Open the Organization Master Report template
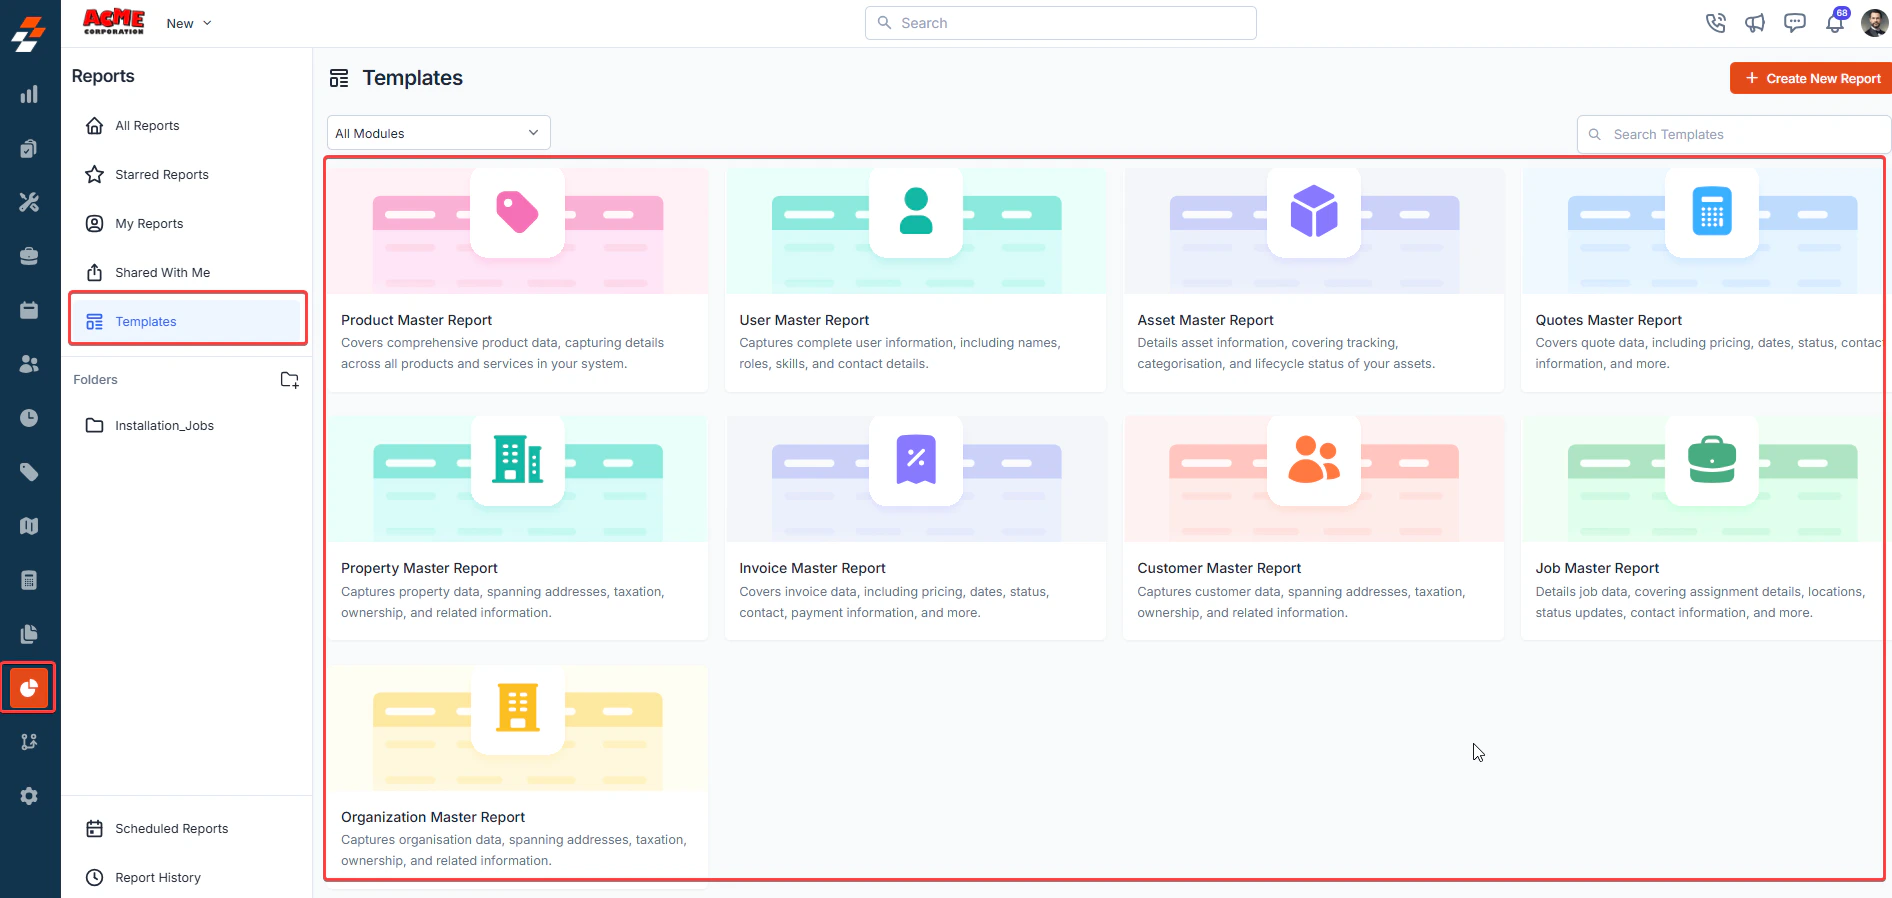1892x898 pixels. pos(518,776)
